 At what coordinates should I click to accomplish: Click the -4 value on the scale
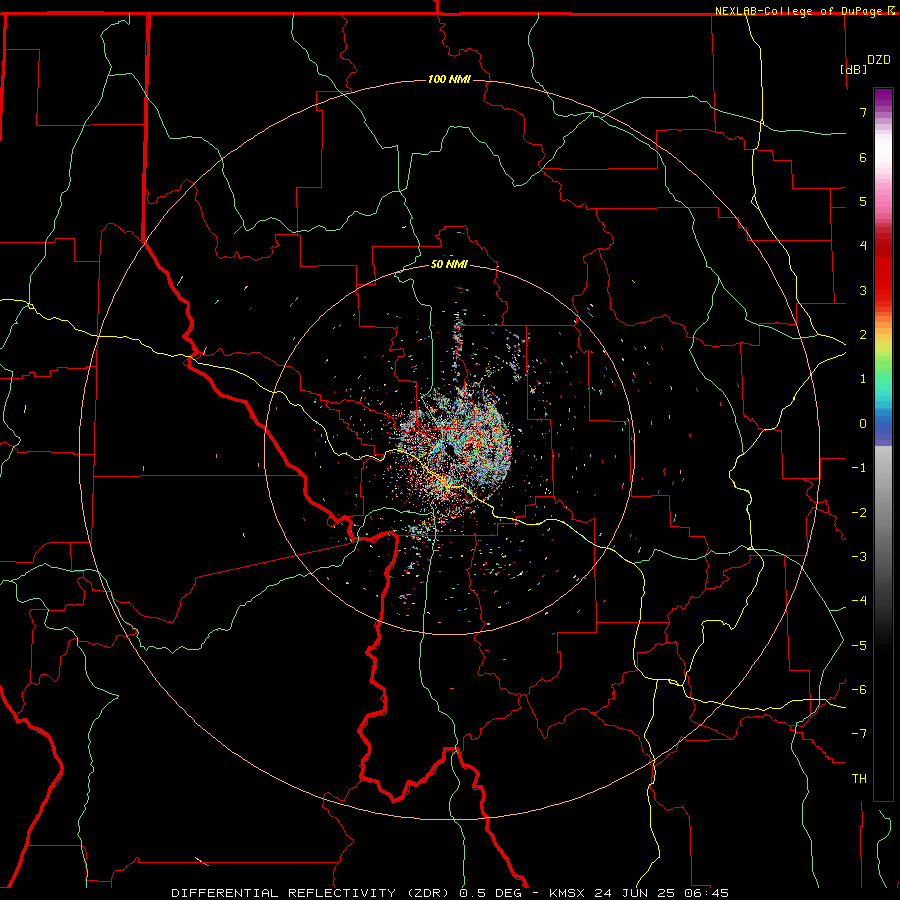(859, 601)
